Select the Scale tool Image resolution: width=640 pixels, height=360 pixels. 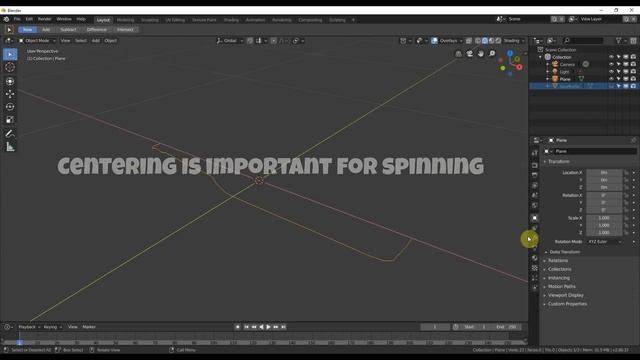[x=10, y=120]
